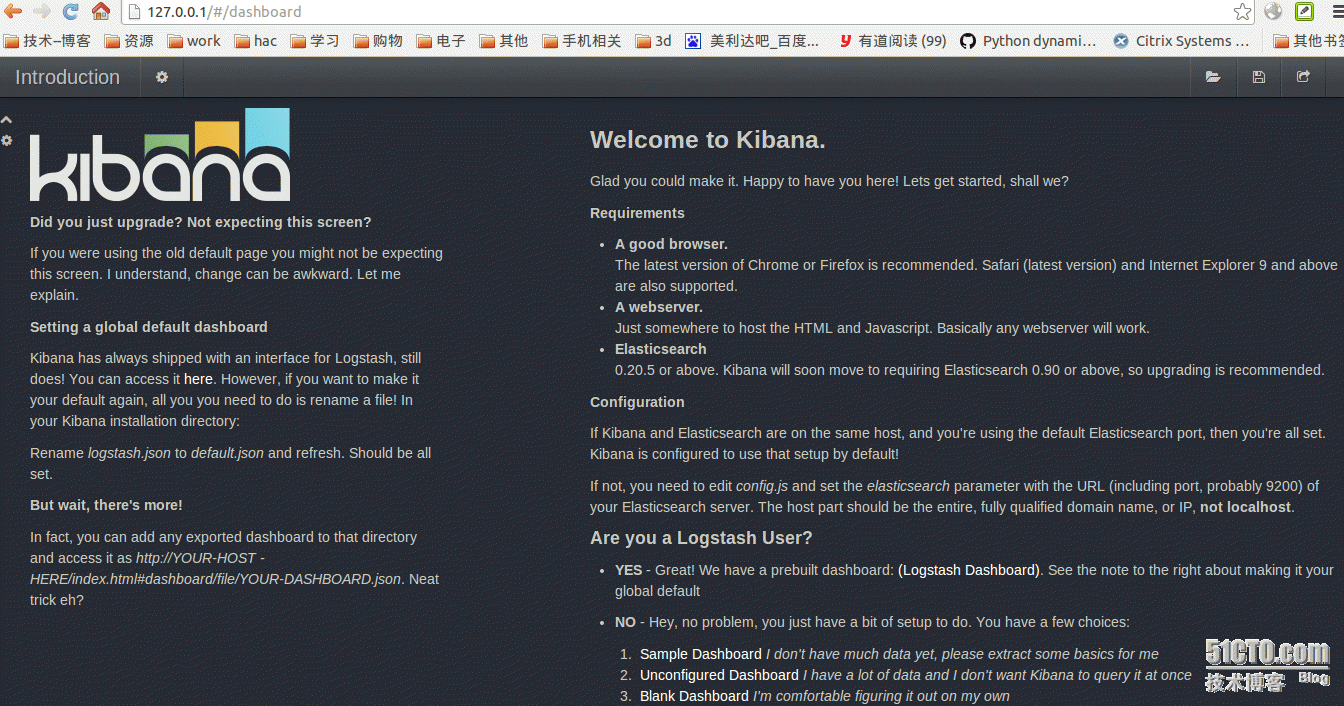Click the browser forward arrow
1344x706 pixels.
pyautogui.click(x=42, y=12)
